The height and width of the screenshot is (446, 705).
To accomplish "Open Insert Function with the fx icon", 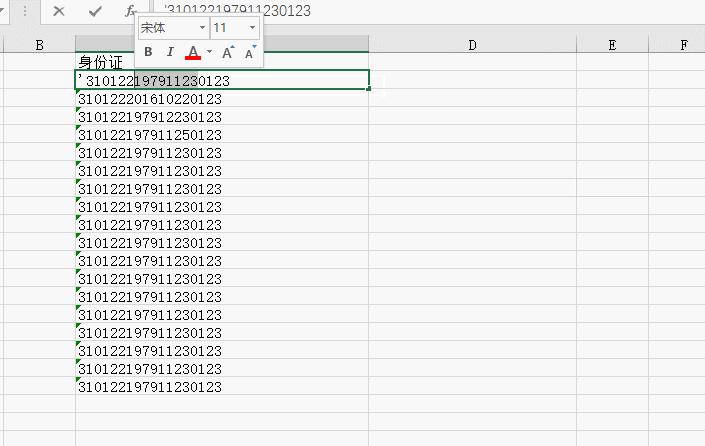I will point(130,11).
